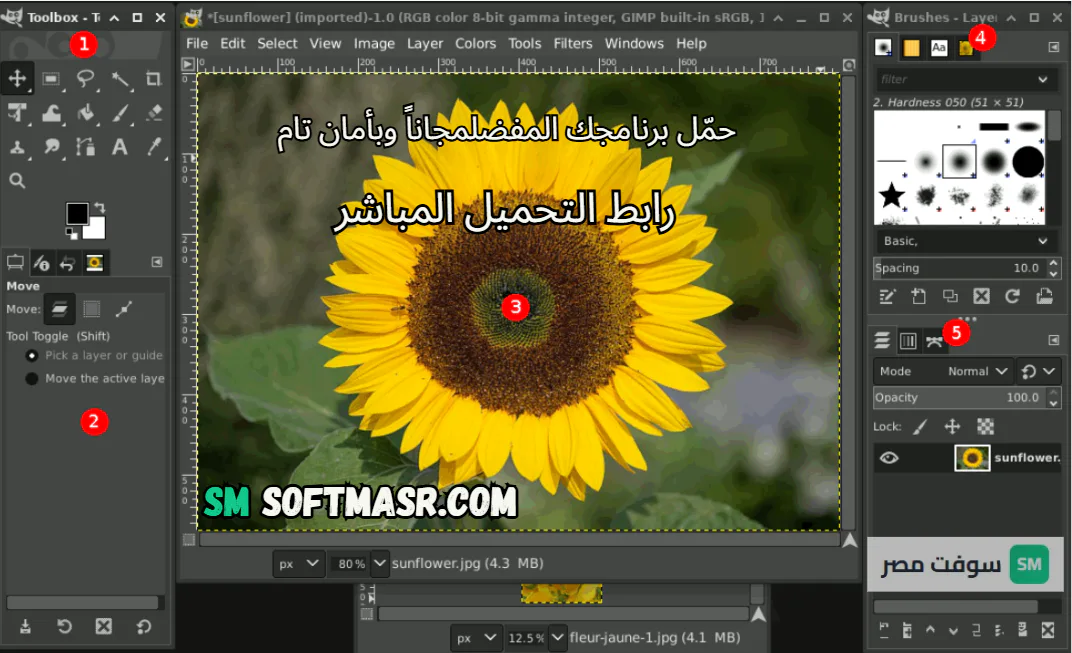1072x653 pixels.
Task: Select the star brush thumbnail
Action: point(891,196)
